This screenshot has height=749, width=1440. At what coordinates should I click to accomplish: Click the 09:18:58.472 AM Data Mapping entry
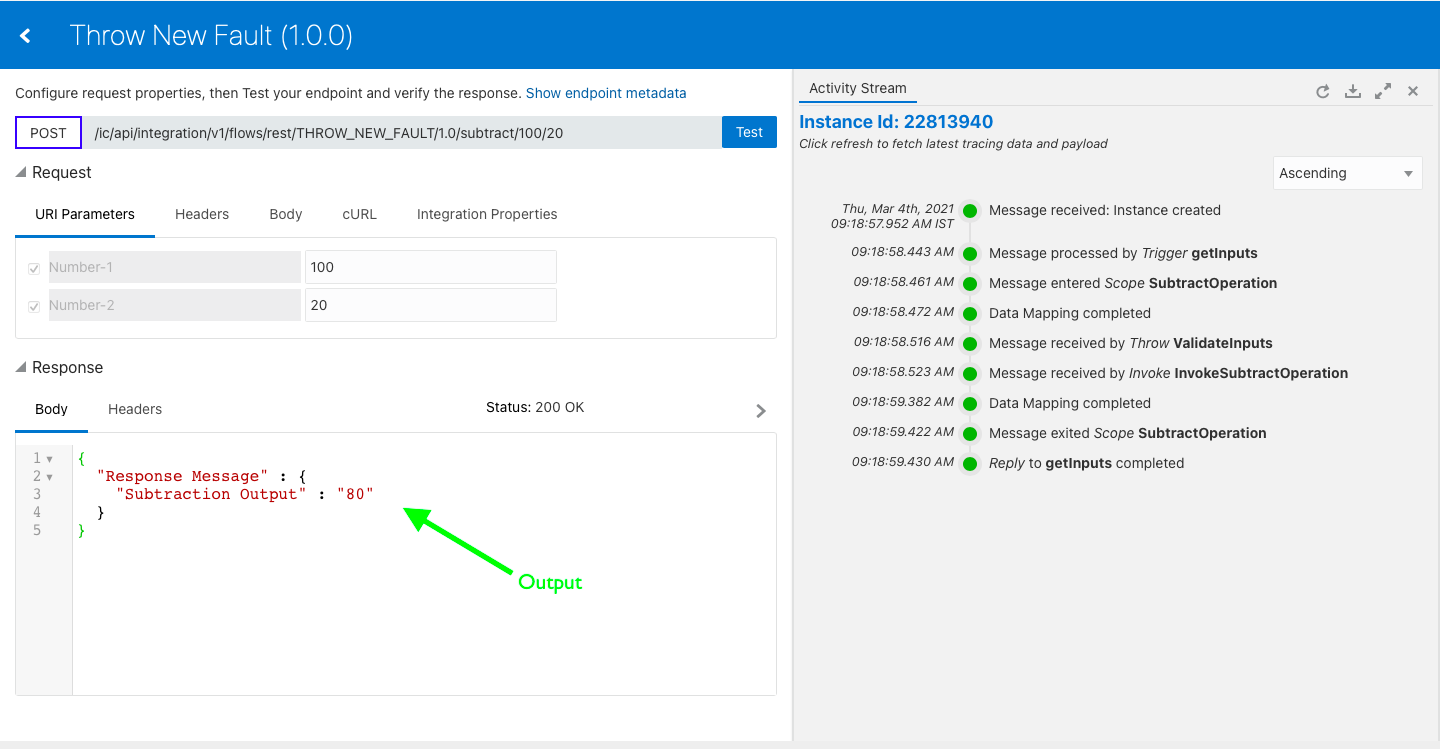click(1070, 313)
